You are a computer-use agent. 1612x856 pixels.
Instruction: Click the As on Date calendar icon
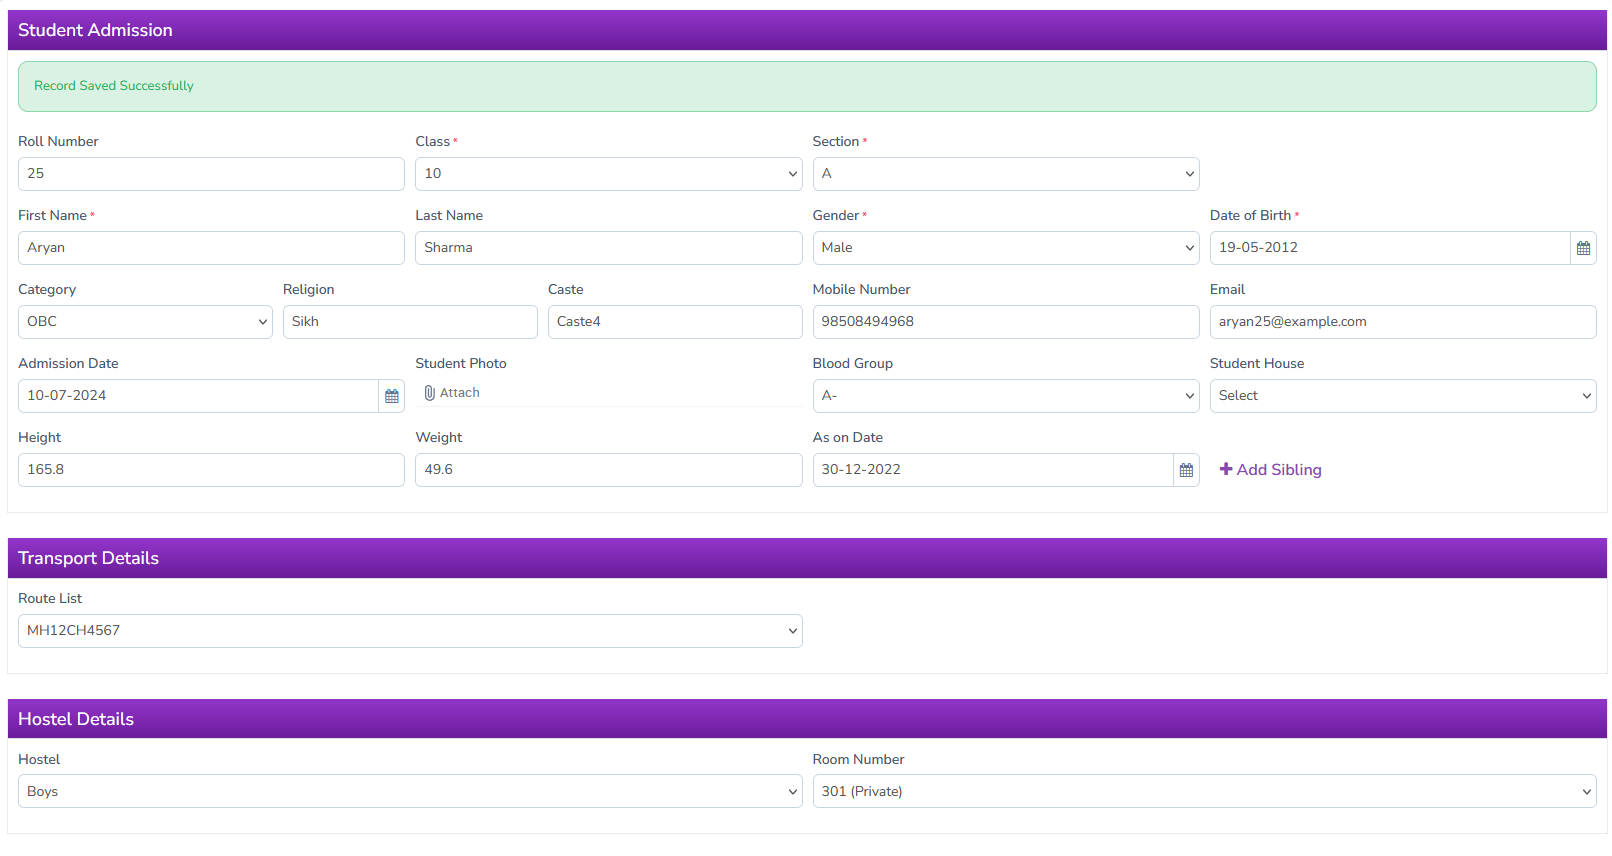pos(1186,470)
